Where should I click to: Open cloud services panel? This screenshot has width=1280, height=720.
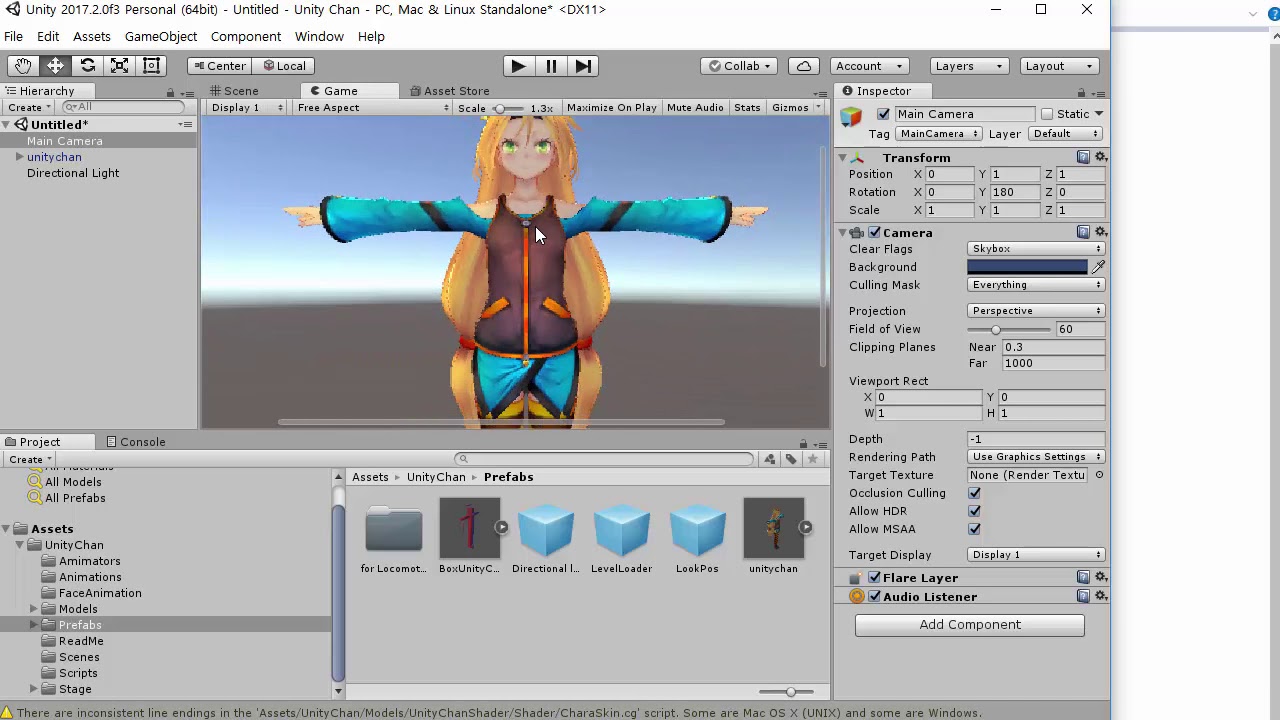[804, 66]
